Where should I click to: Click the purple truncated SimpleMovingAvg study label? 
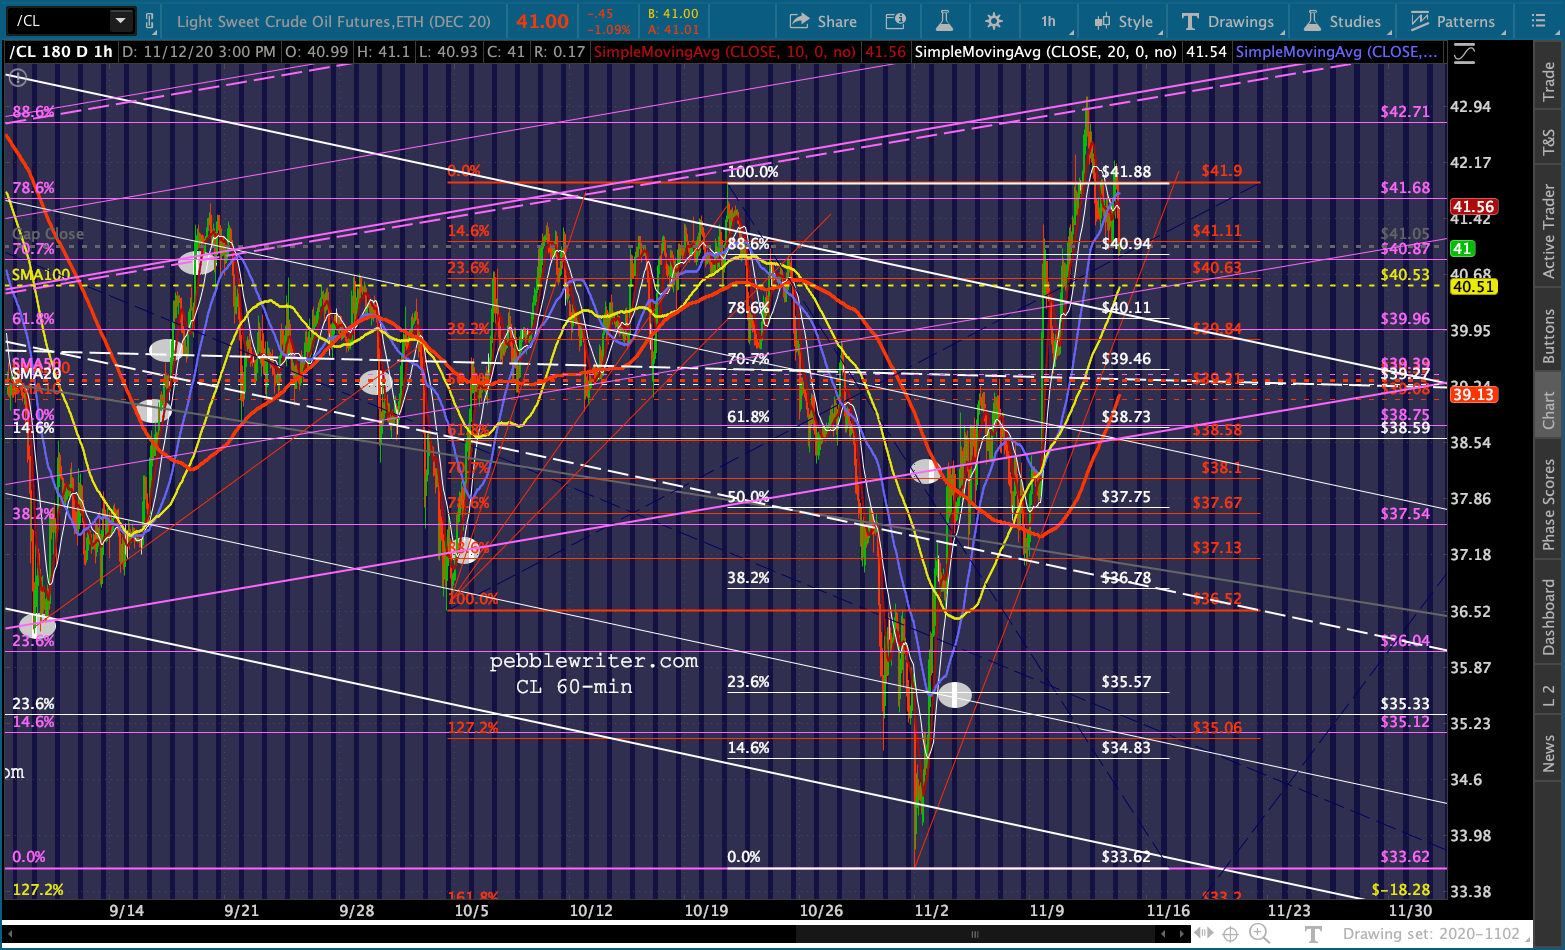point(1337,51)
